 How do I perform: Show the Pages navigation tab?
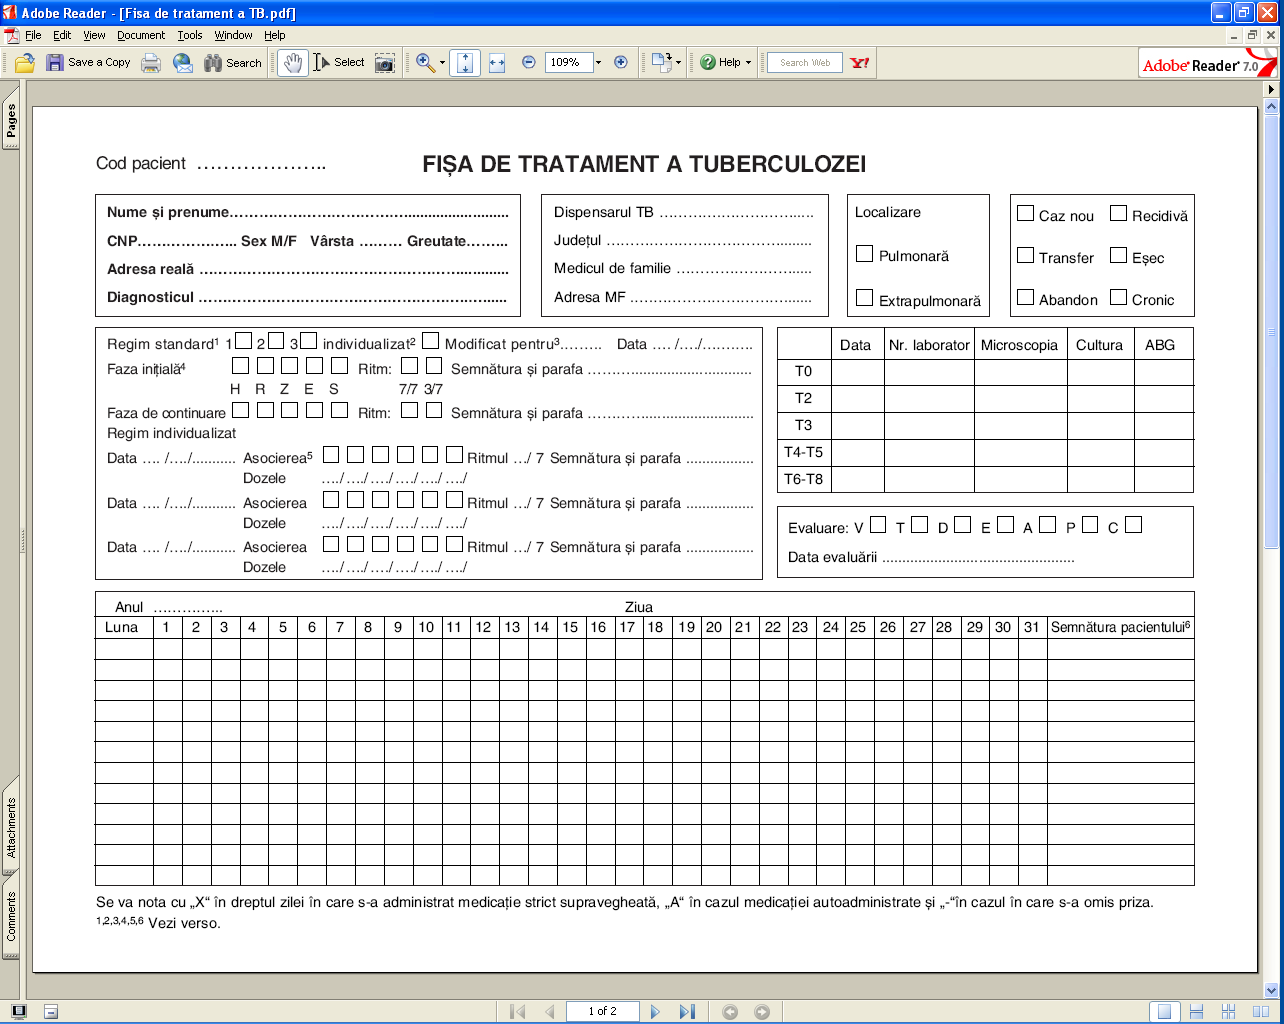point(11,121)
